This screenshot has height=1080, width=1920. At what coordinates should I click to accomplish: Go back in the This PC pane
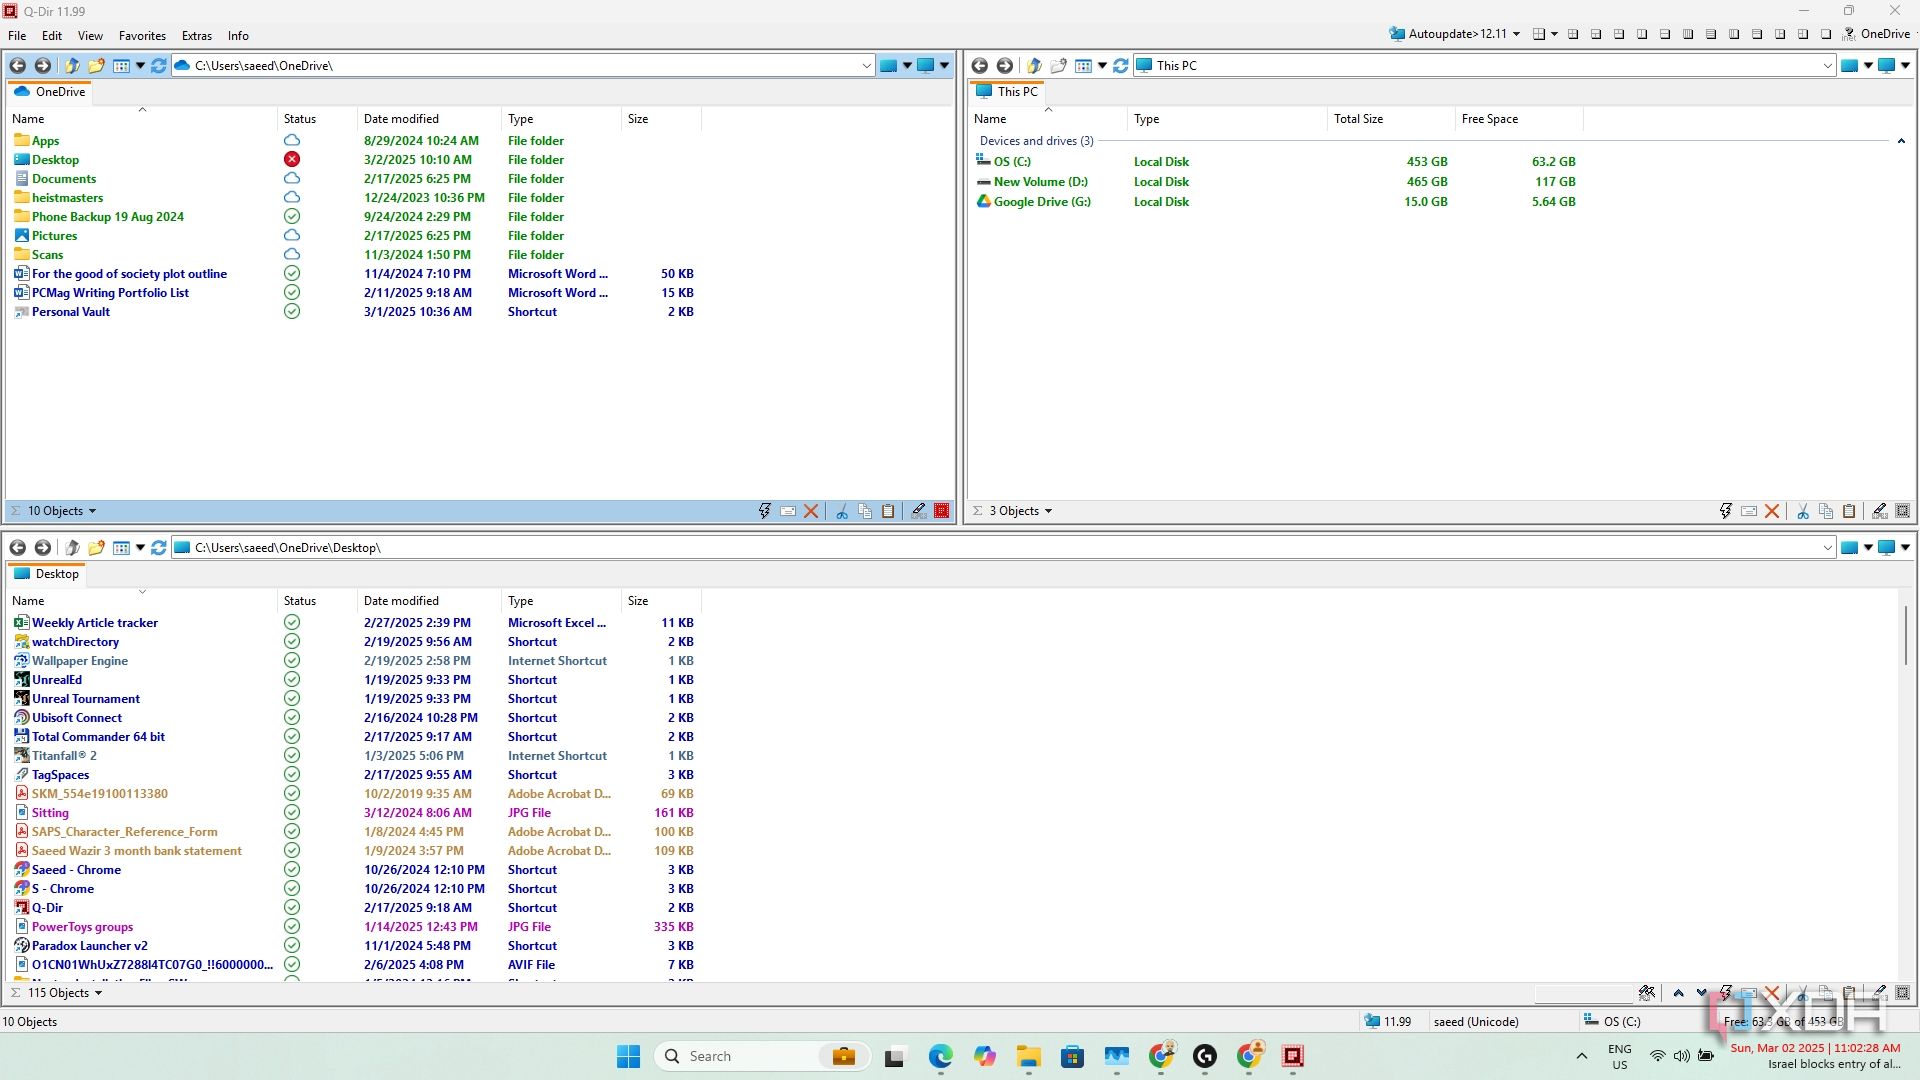point(980,66)
